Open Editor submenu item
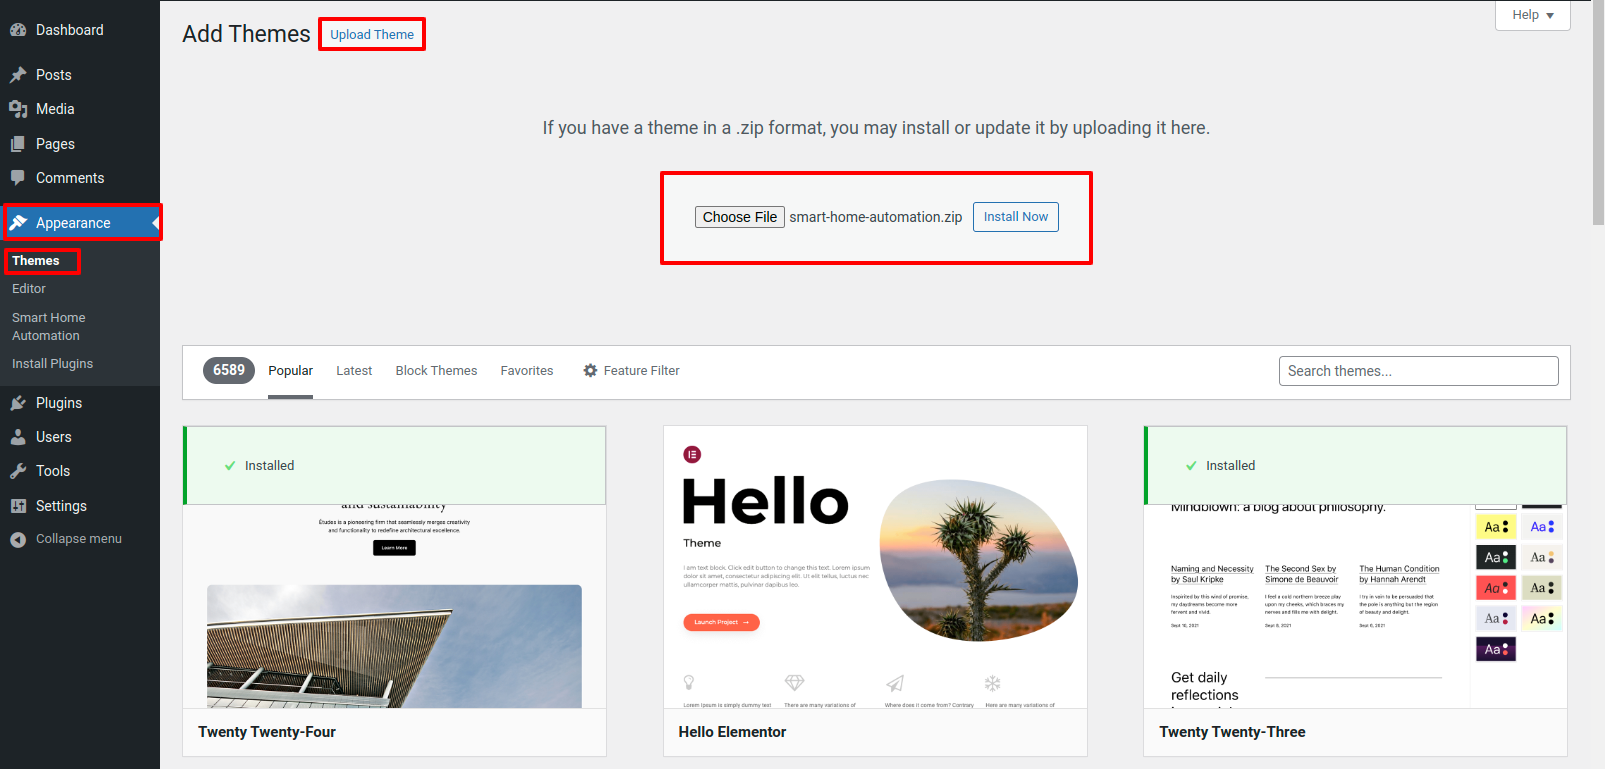1605x769 pixels. pos(29,289)
